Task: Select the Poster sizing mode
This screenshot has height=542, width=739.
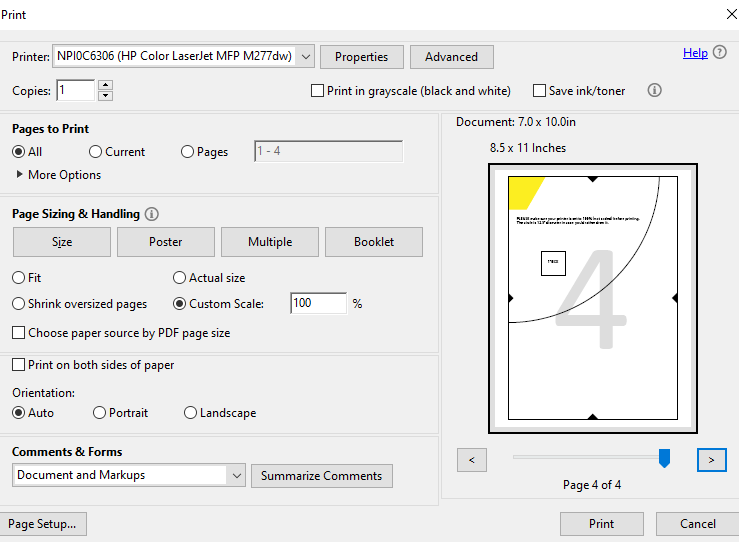Action: (x=166, y=242)
